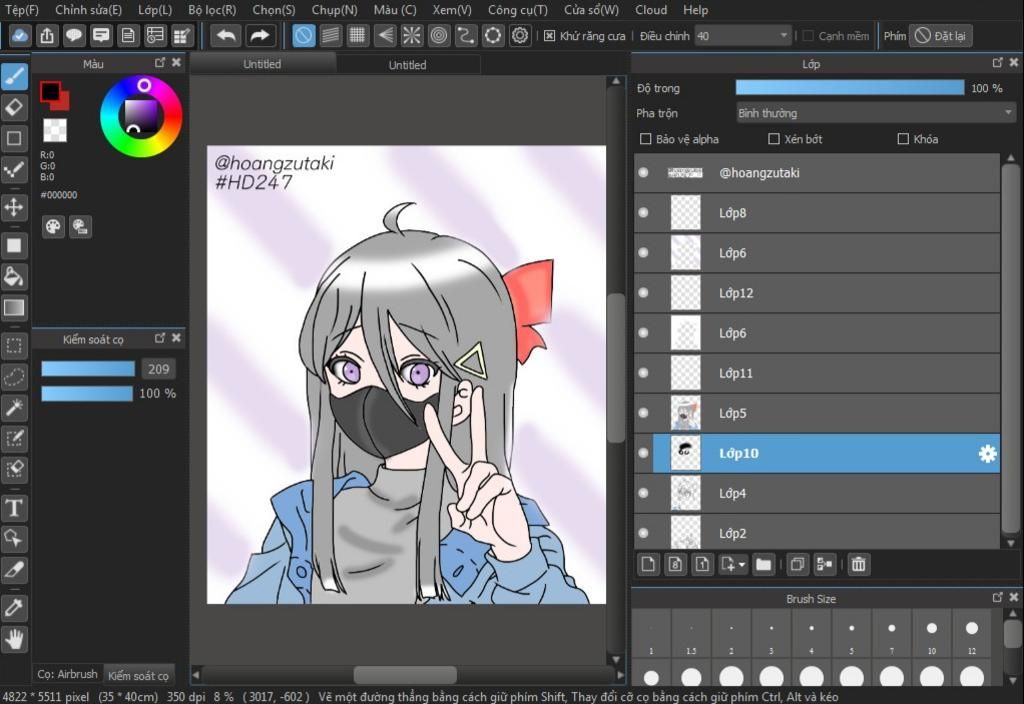The width and height of the screenshot is (1024, 704).
Task: Open the Cửa sổ(W) menu
Action: point(591,10)
